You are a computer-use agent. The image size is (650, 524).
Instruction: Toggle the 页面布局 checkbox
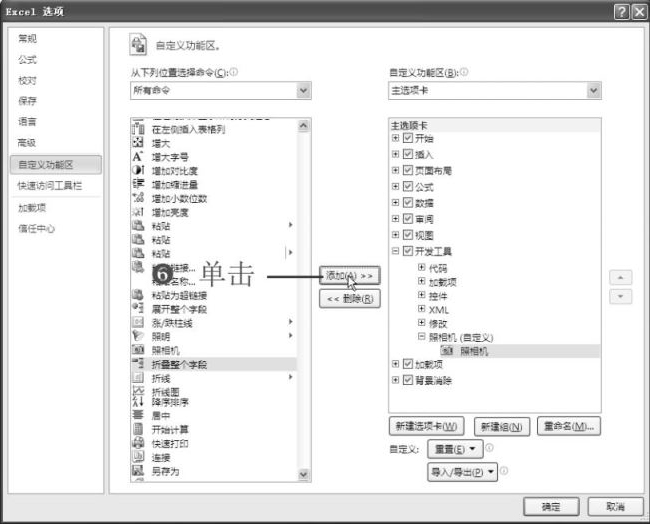click(408, 170)
